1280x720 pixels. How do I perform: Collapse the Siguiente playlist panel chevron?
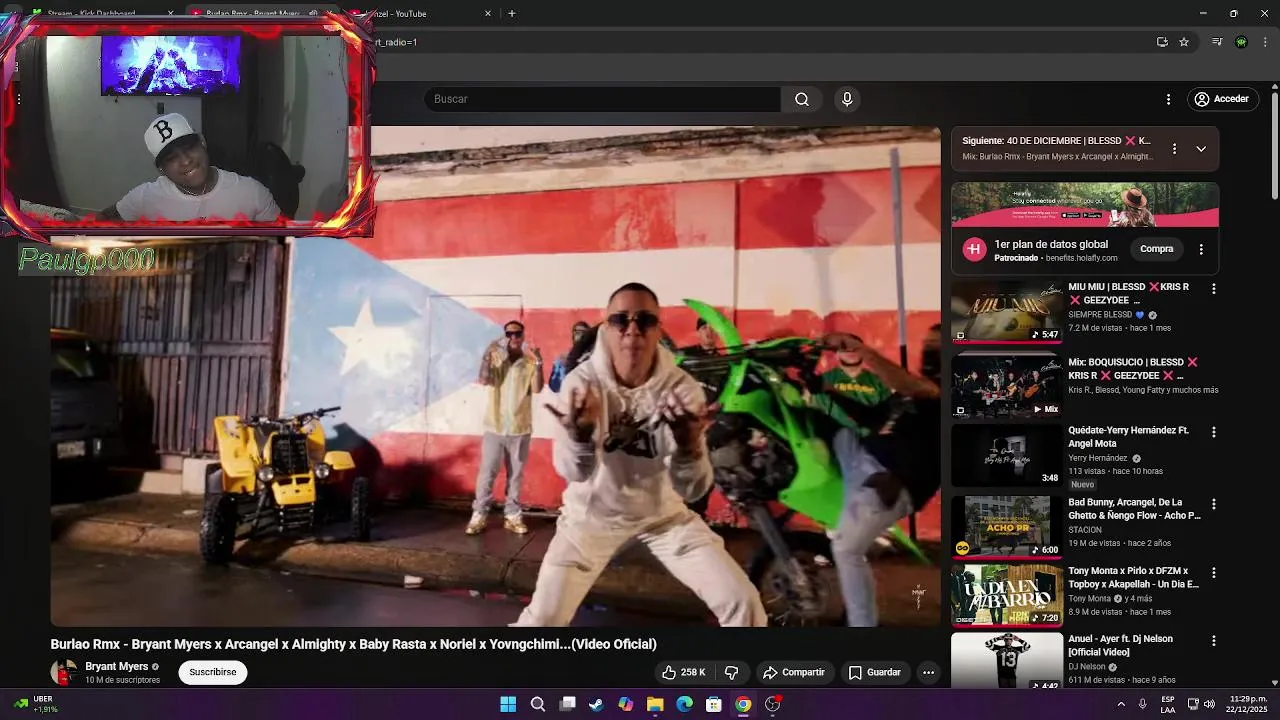pyautogui.click(x=1201, y=148)
